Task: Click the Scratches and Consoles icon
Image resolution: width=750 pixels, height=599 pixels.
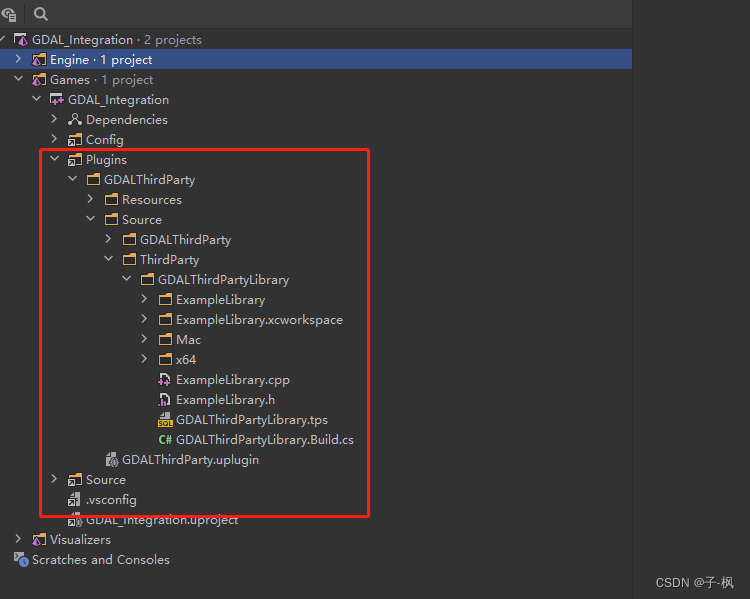Action: coord(21,559)
